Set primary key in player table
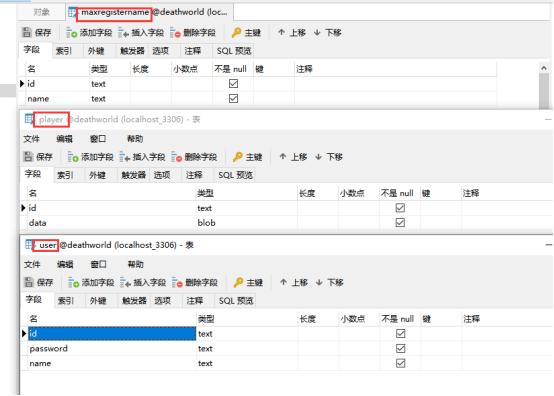This screenshot has width=554, height=396. 248,156
